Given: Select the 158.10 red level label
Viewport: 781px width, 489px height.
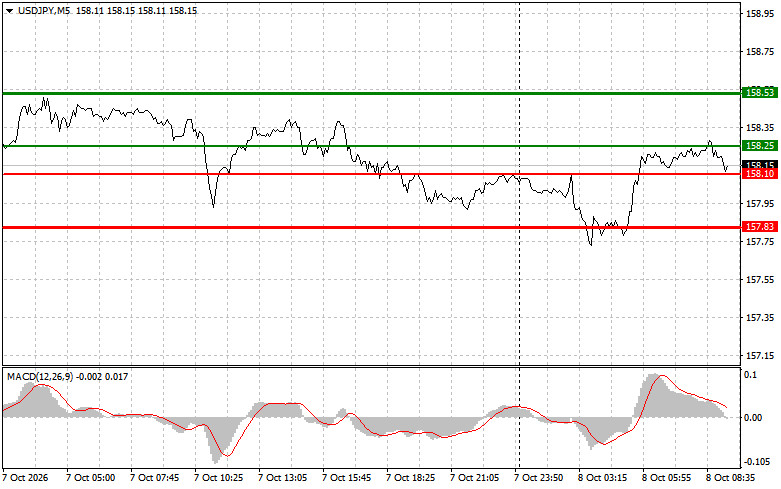Looking at the screenshot, I should (760, 174).
